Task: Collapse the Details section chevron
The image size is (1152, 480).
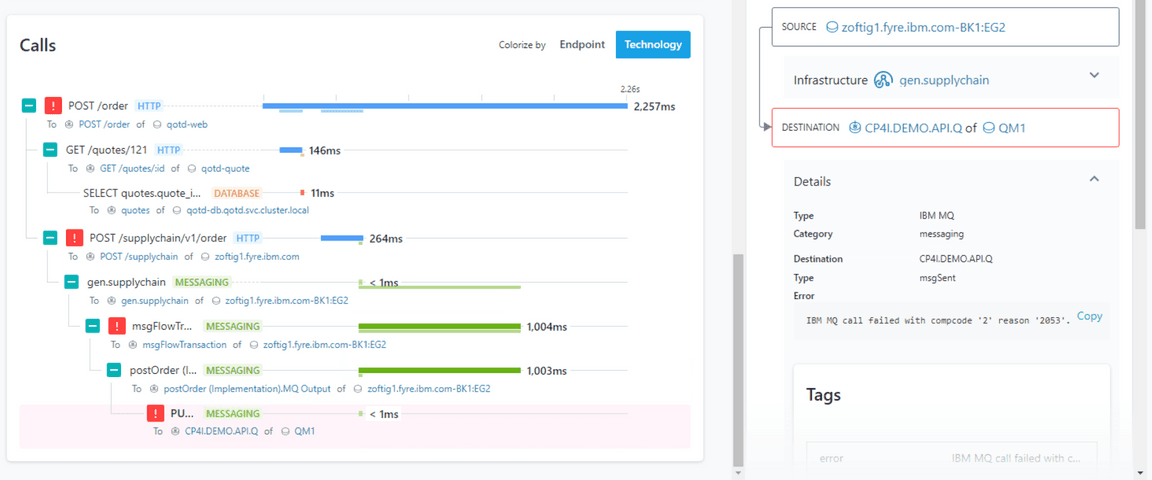Action: [1094, 180]
